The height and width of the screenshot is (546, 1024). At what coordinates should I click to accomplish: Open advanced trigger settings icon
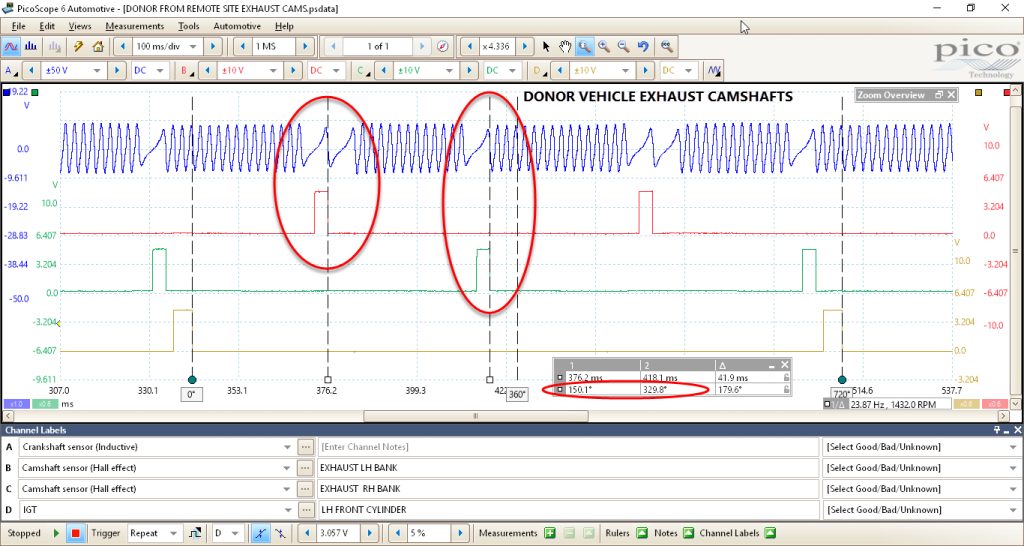[x=195, y=534]
